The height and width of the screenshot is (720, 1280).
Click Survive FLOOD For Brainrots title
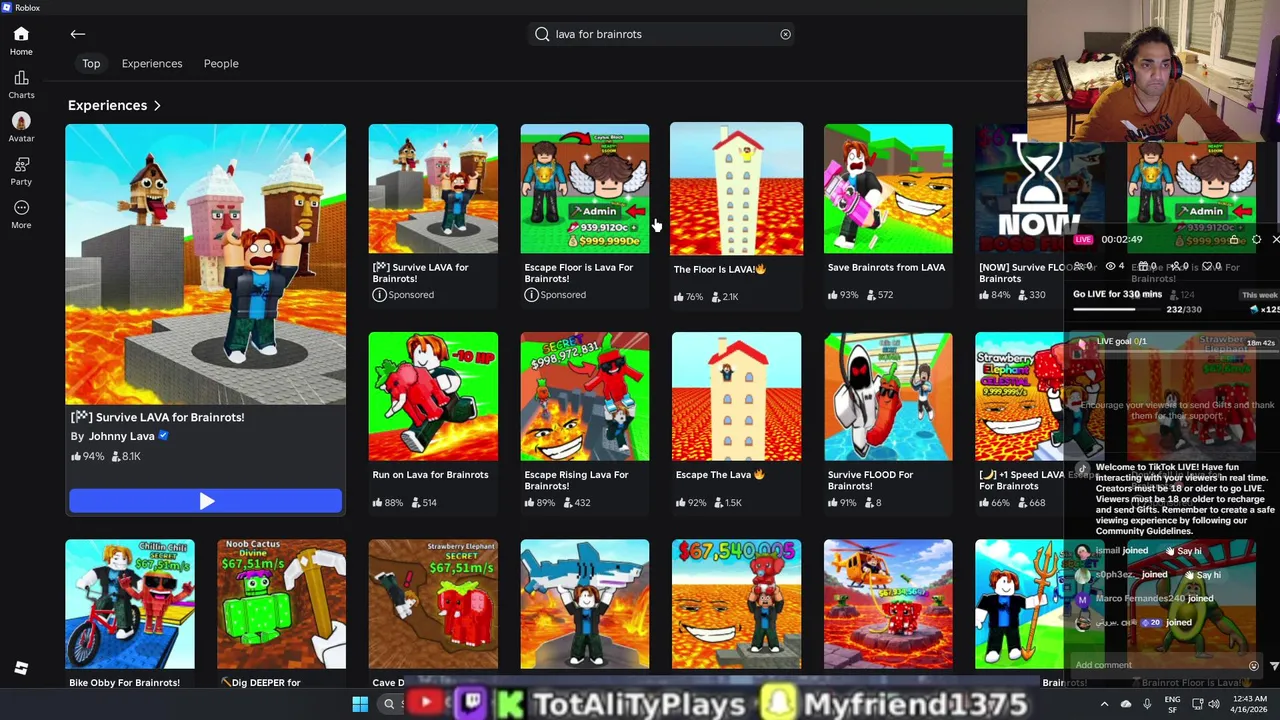870,480
